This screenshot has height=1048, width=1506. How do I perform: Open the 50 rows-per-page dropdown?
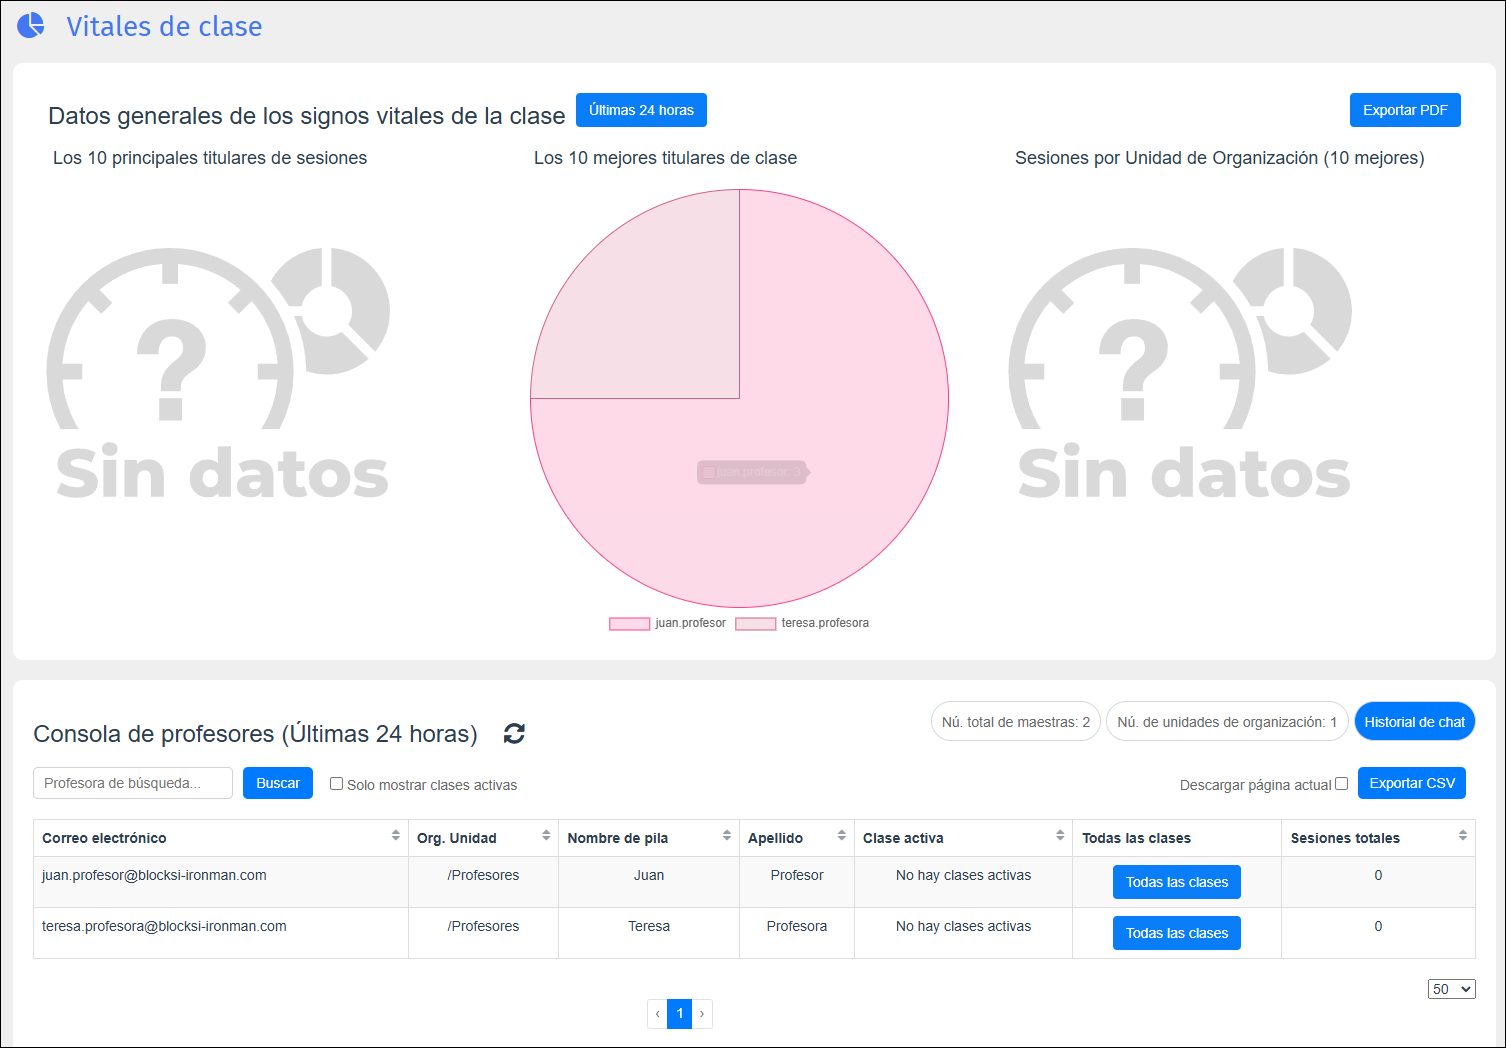[1451, 989]
